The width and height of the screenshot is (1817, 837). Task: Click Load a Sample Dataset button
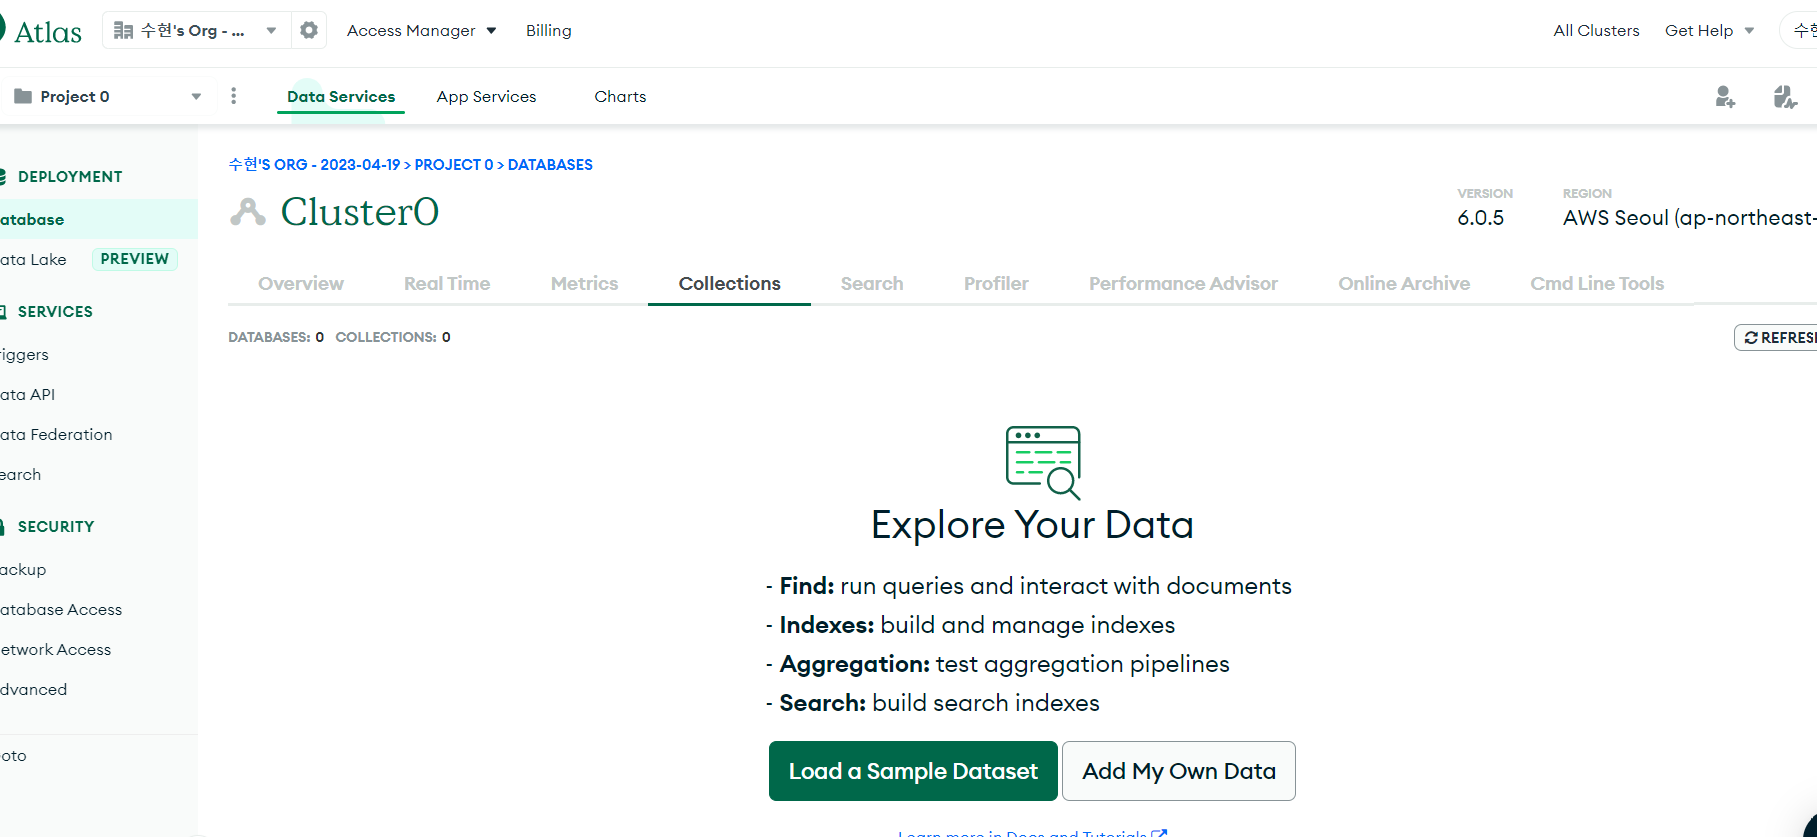coord(913,771)
